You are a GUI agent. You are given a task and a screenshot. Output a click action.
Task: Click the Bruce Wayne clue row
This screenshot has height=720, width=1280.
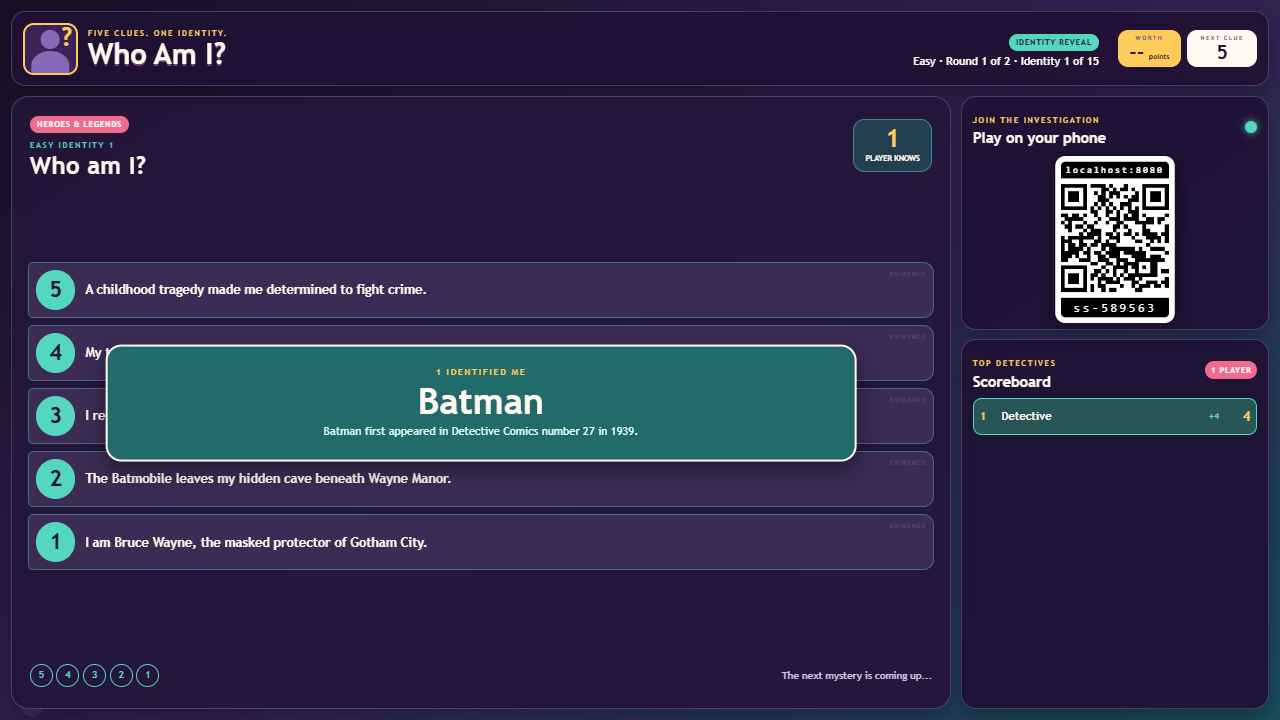[481, 542]
